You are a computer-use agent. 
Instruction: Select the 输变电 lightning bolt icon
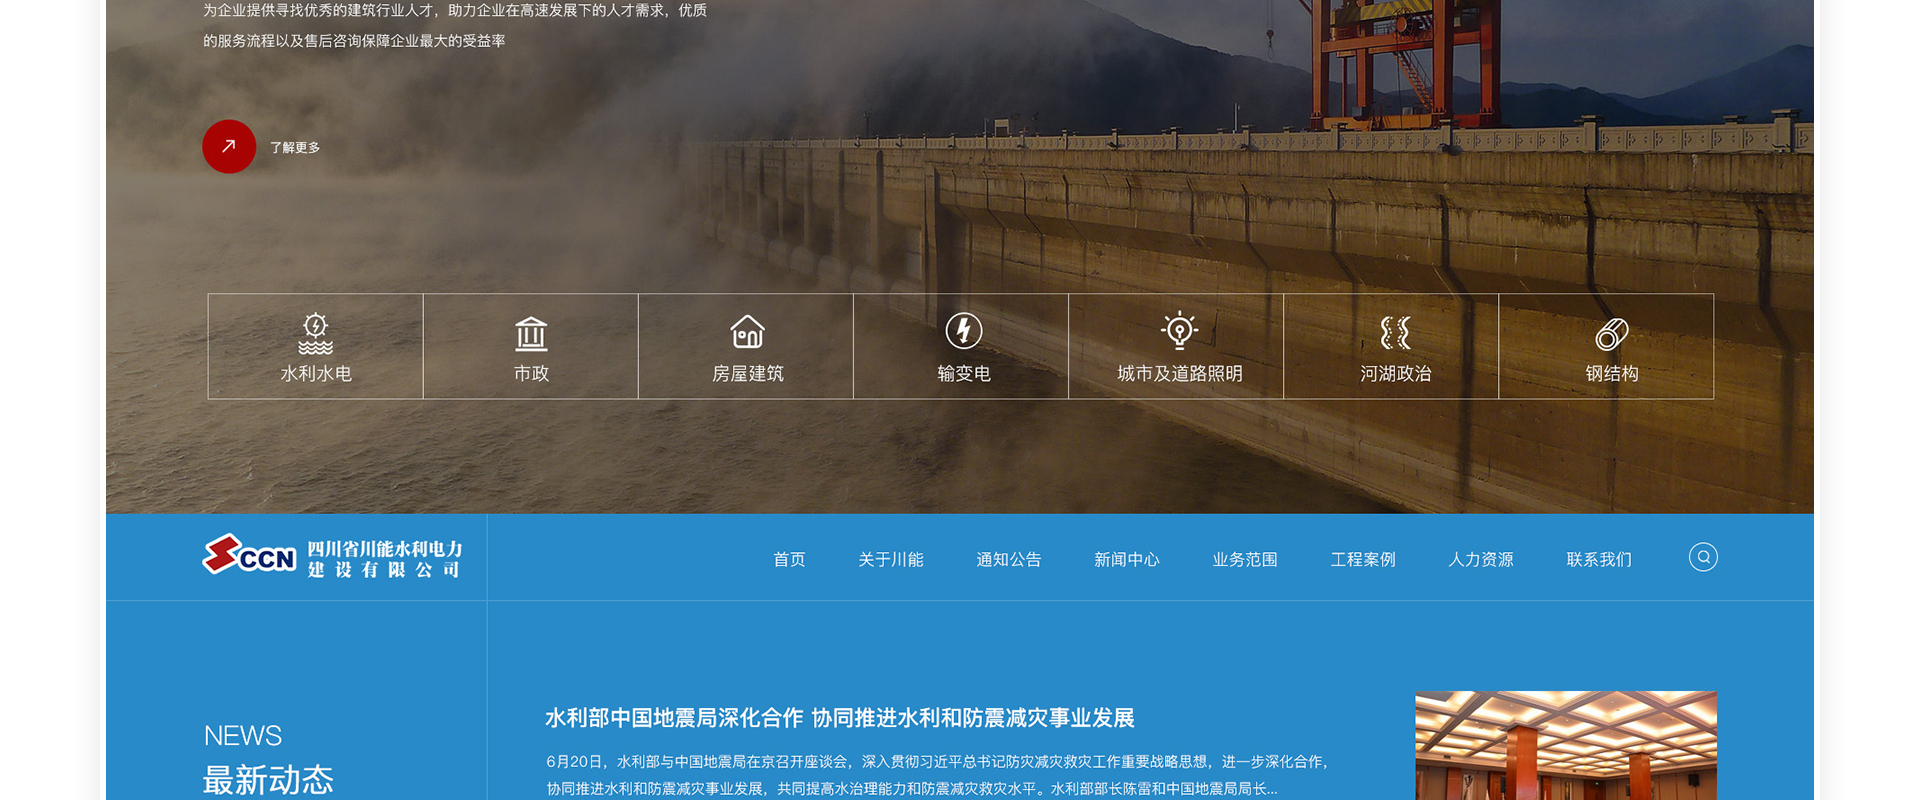pyautogui.click(x=963, y=331)
